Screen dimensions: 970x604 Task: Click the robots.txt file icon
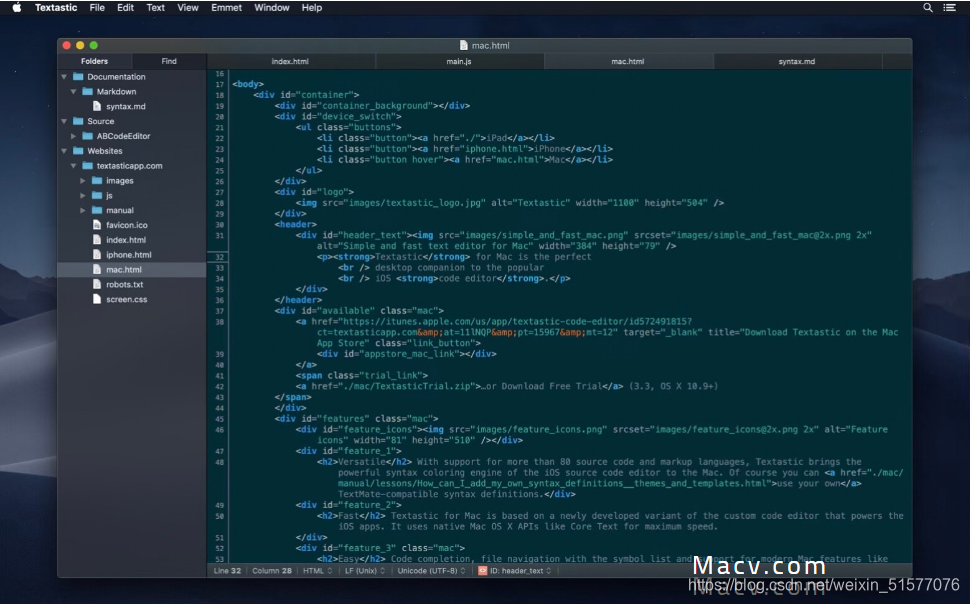pyautogui.click(x=97, y=285)
